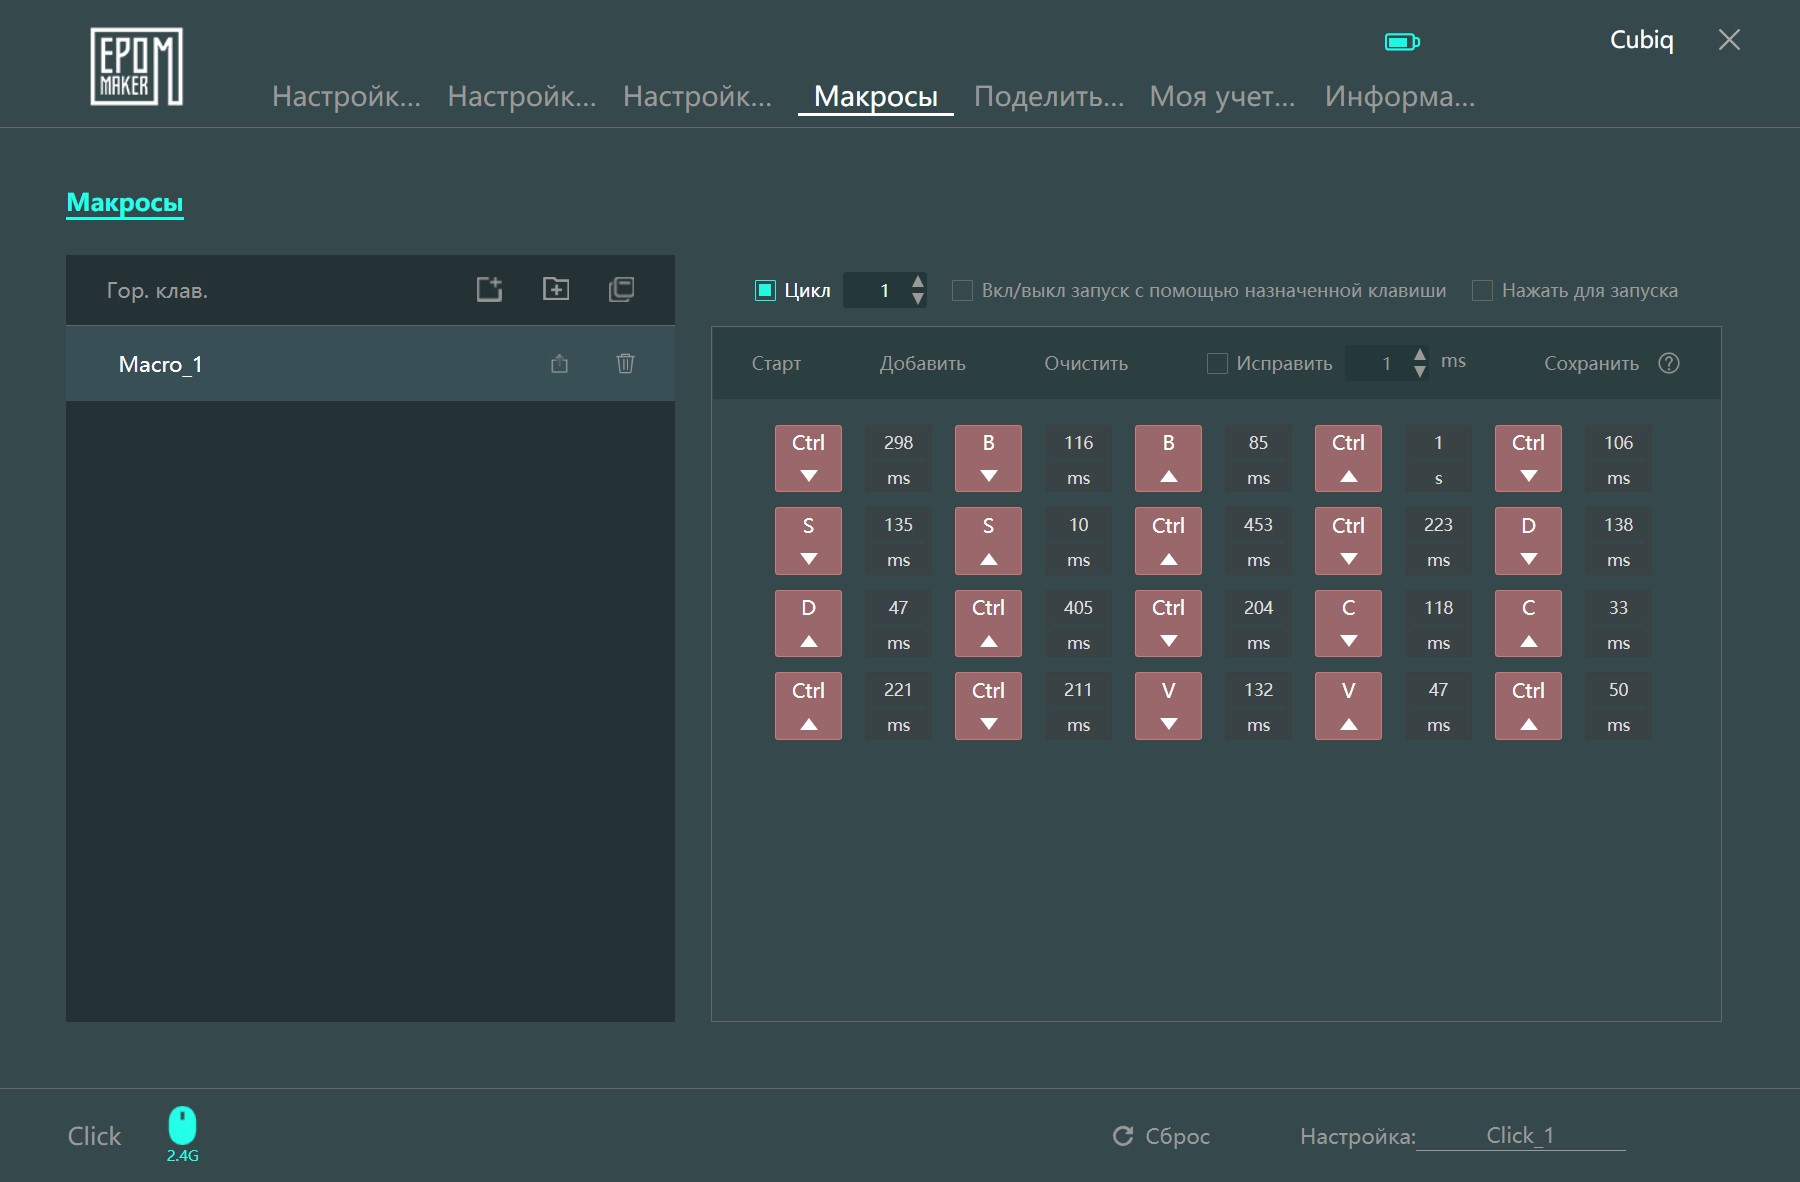Click the 1 s delay tile
The image size is (1800, 1182).
click(x=1438, y=458)
